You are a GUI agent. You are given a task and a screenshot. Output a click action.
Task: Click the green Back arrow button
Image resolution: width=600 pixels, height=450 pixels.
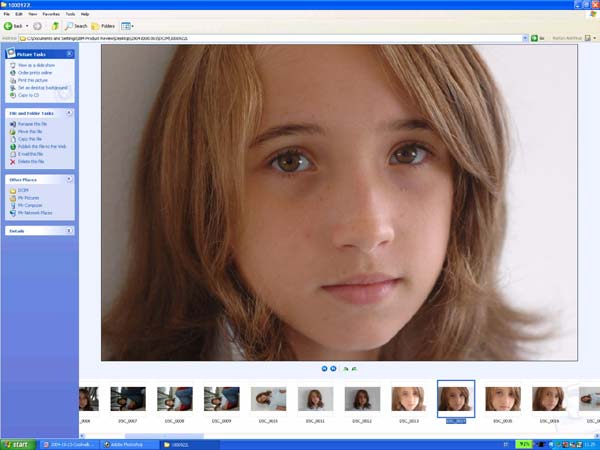click(x=8, y=26)
